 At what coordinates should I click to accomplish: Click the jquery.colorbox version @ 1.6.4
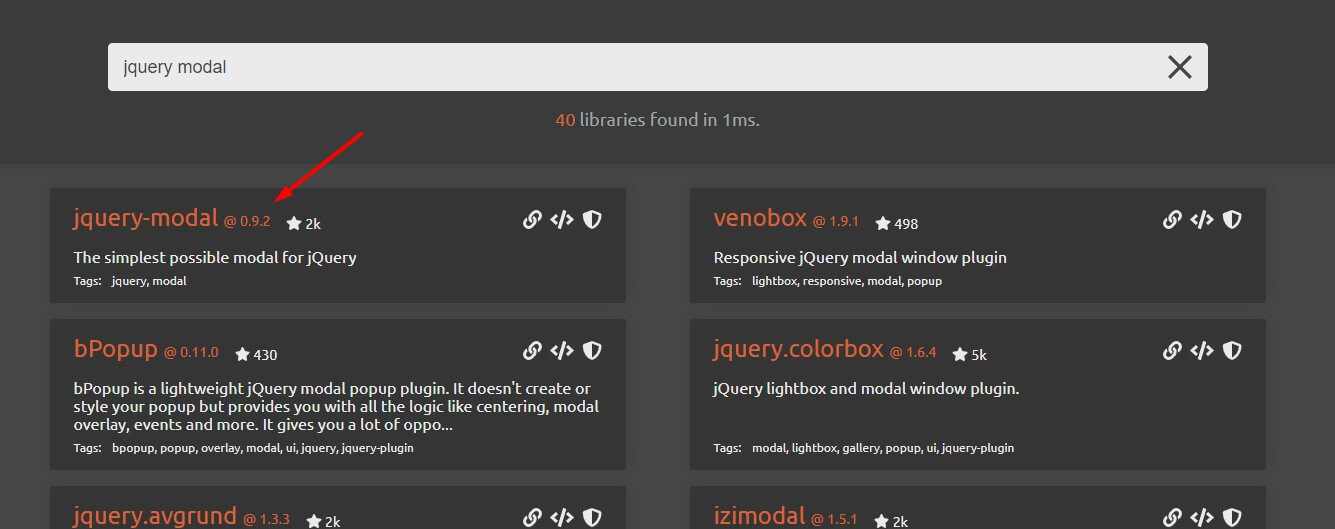(x=913, y=352)
